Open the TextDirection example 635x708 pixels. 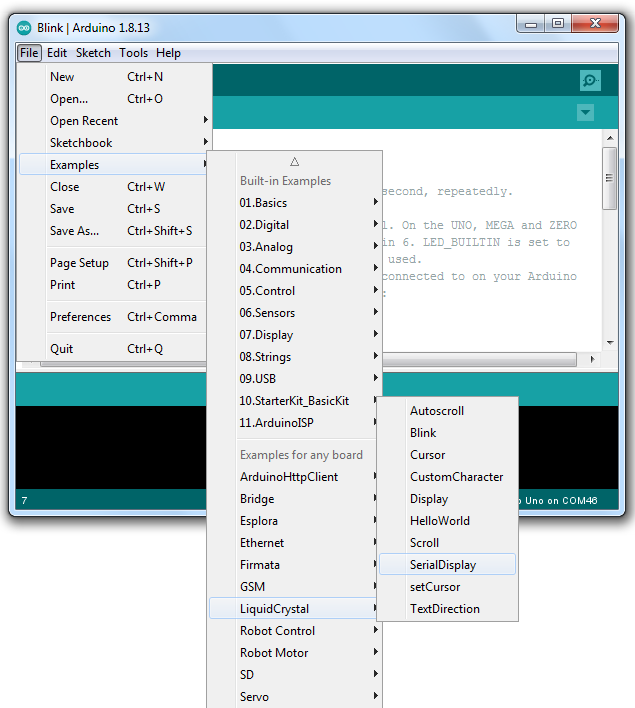pyautogui.click(x=447, y=609)
